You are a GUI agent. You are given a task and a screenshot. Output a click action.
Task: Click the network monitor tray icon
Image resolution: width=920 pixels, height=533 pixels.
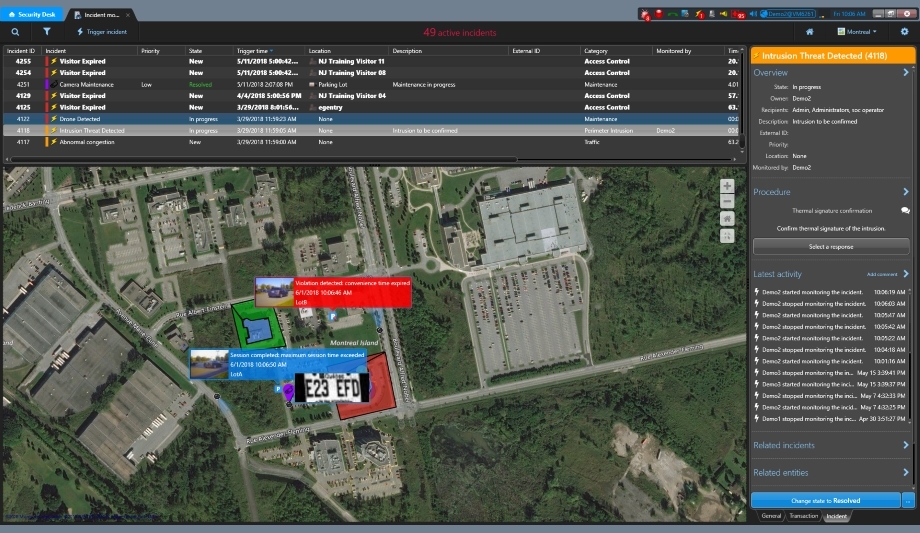685,14
